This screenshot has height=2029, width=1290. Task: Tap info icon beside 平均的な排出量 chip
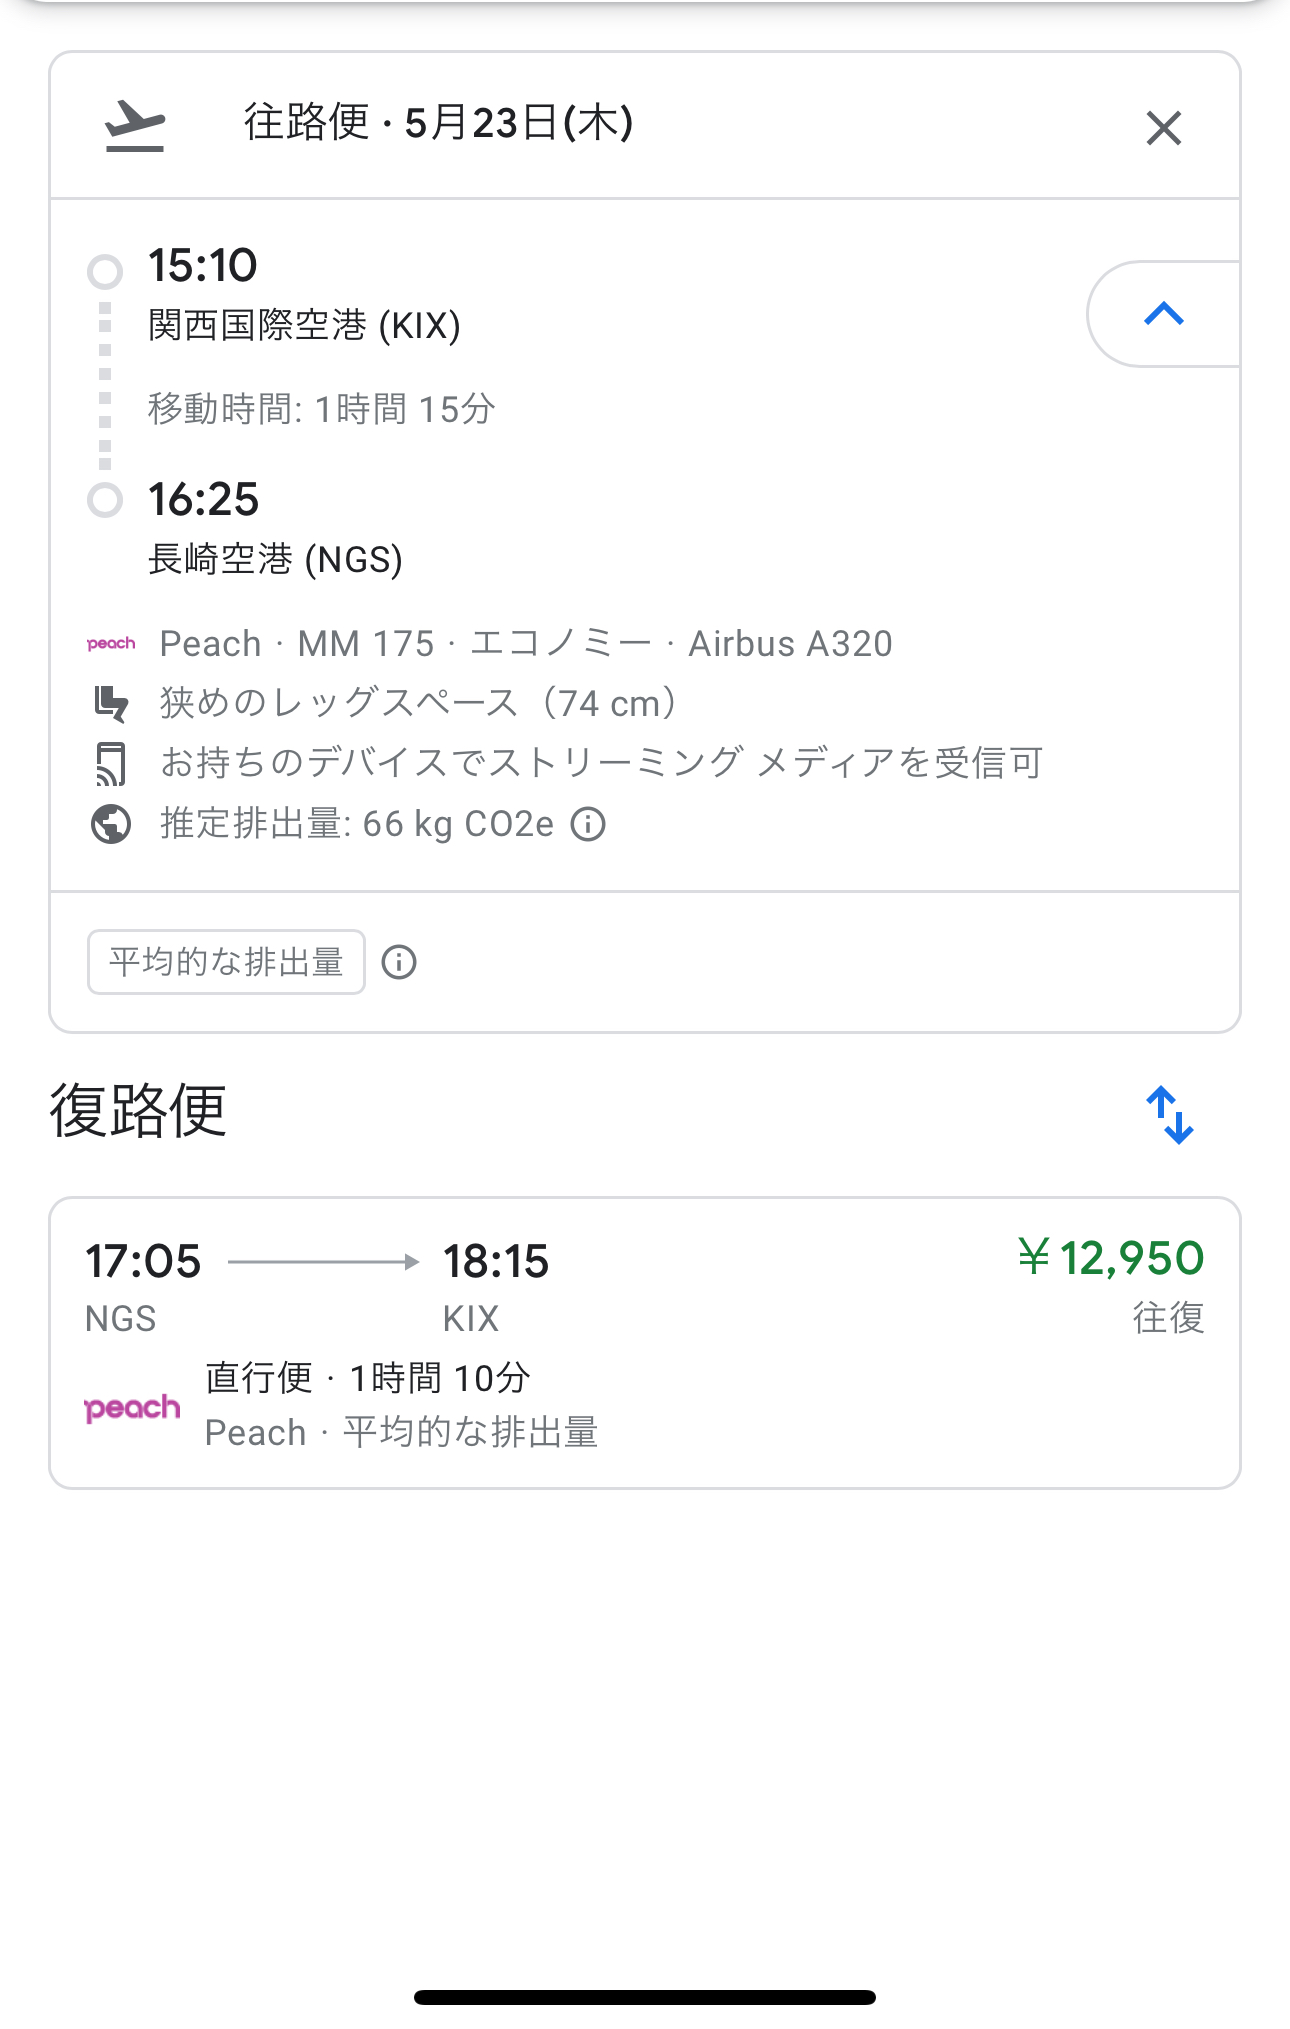(x=399, y=962)
